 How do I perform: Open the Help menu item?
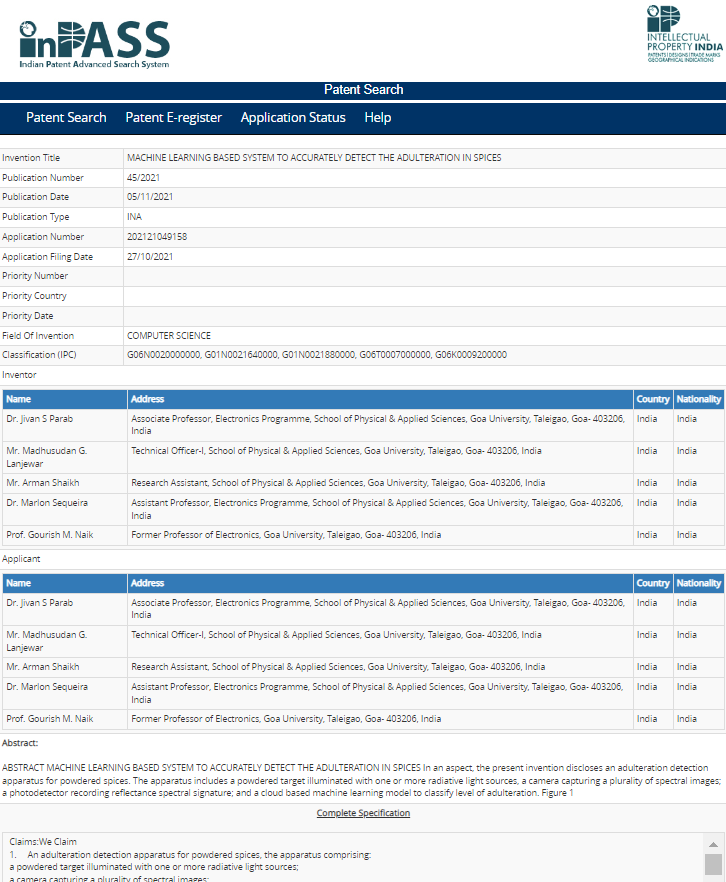tap(378, 118)
